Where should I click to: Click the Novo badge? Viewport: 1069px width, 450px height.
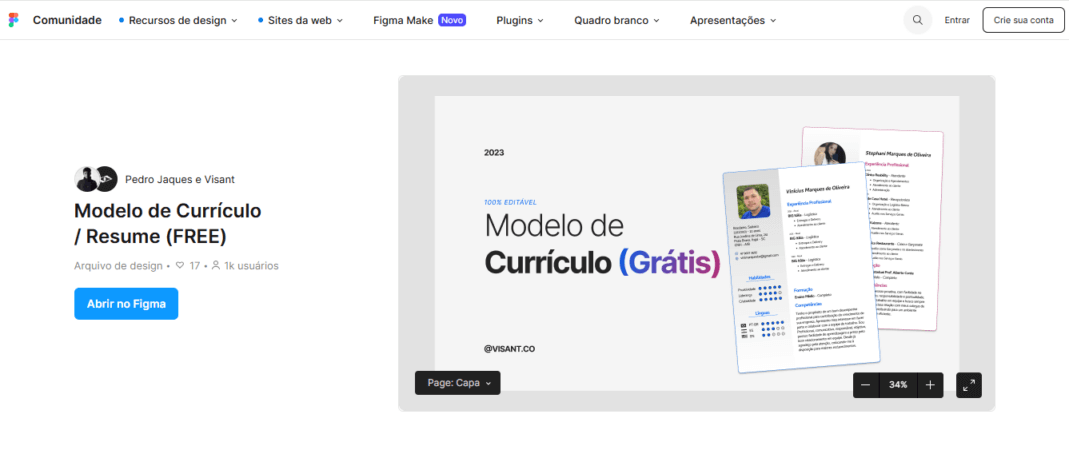(452, 20)
